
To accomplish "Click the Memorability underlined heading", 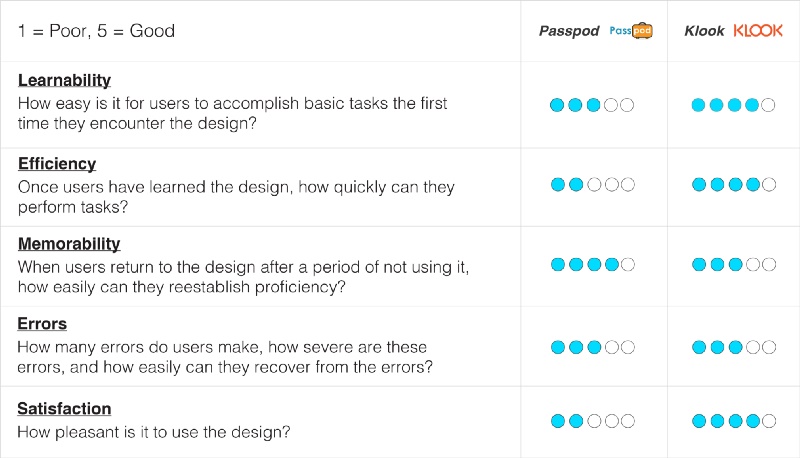I will (x=69, y=244).
